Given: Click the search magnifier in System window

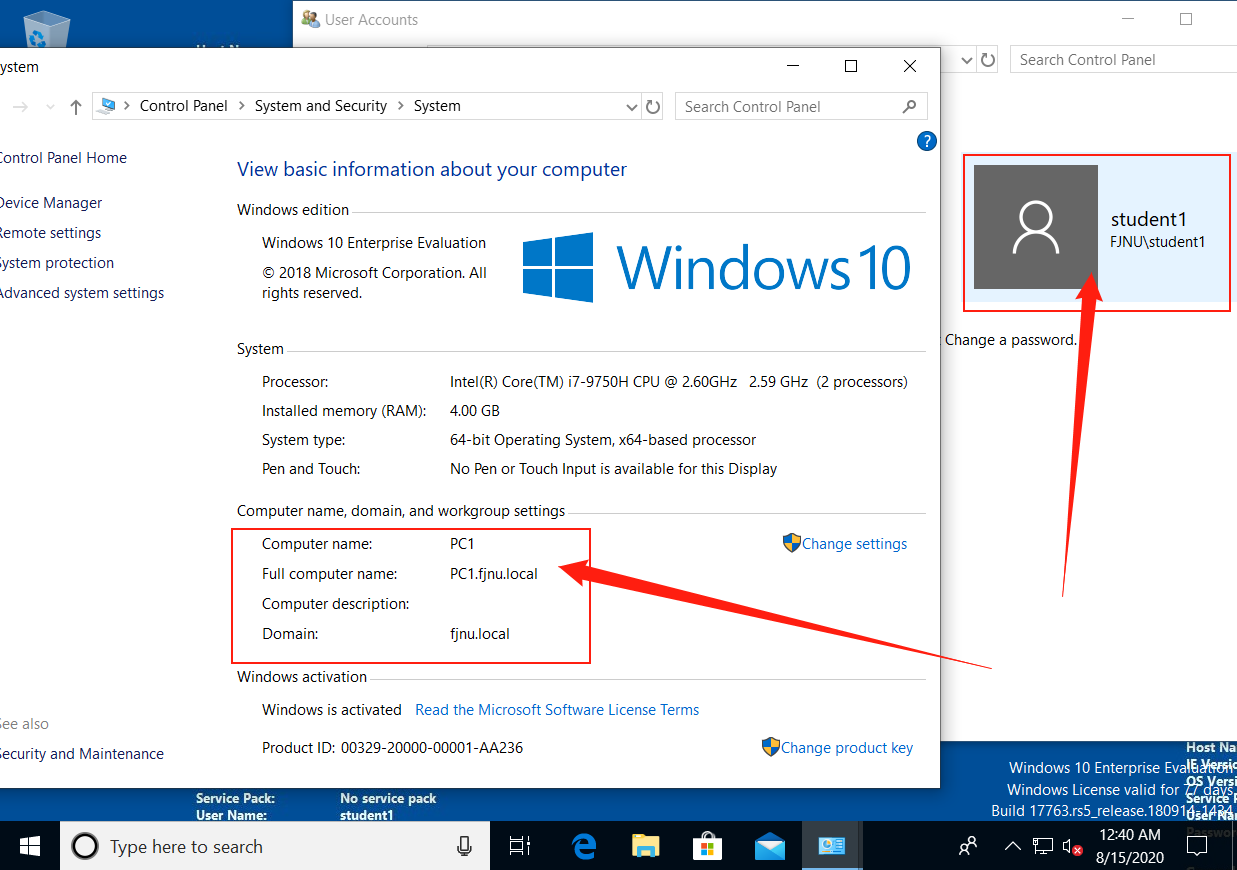Looking at the screenshot, I should [x=909, y=106].
